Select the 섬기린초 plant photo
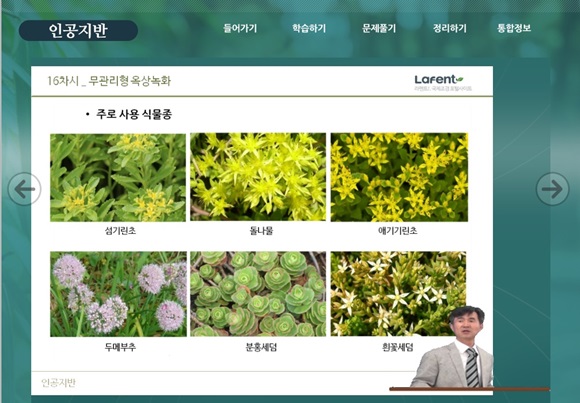Image resolution: width=580 pixels, height=403 pixels. pos(118,178)
